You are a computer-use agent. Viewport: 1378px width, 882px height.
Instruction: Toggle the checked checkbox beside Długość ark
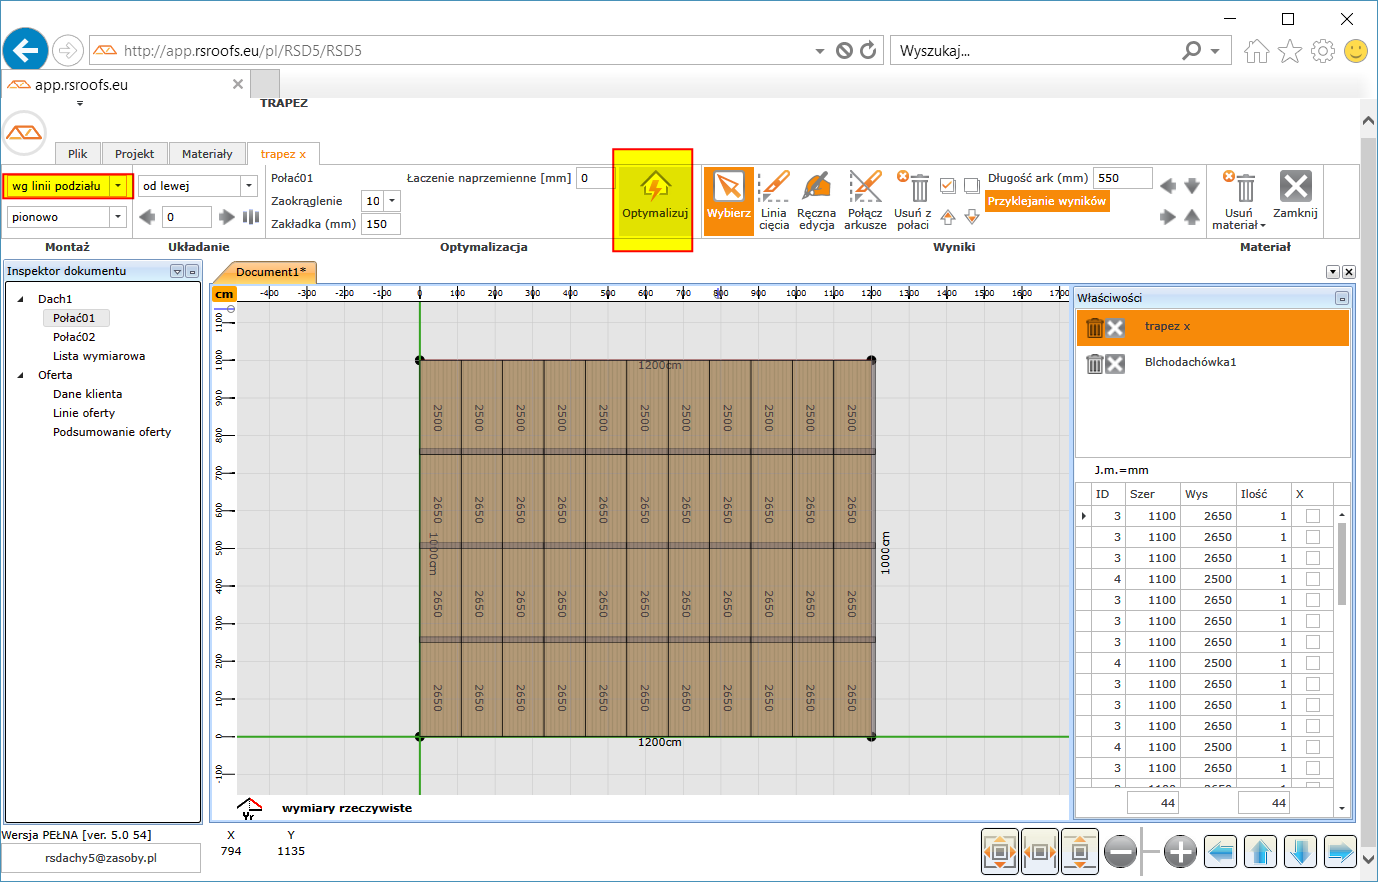point(948,186)
